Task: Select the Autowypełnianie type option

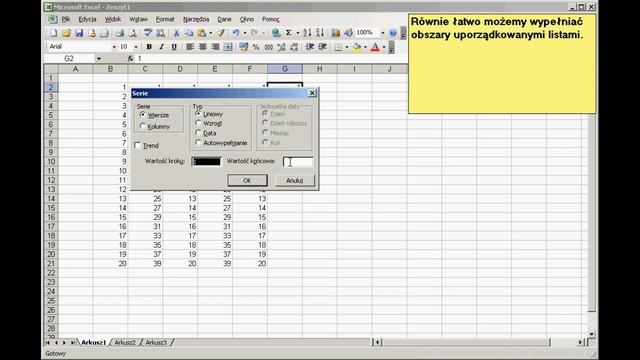Action: click(x=221, y=143)
